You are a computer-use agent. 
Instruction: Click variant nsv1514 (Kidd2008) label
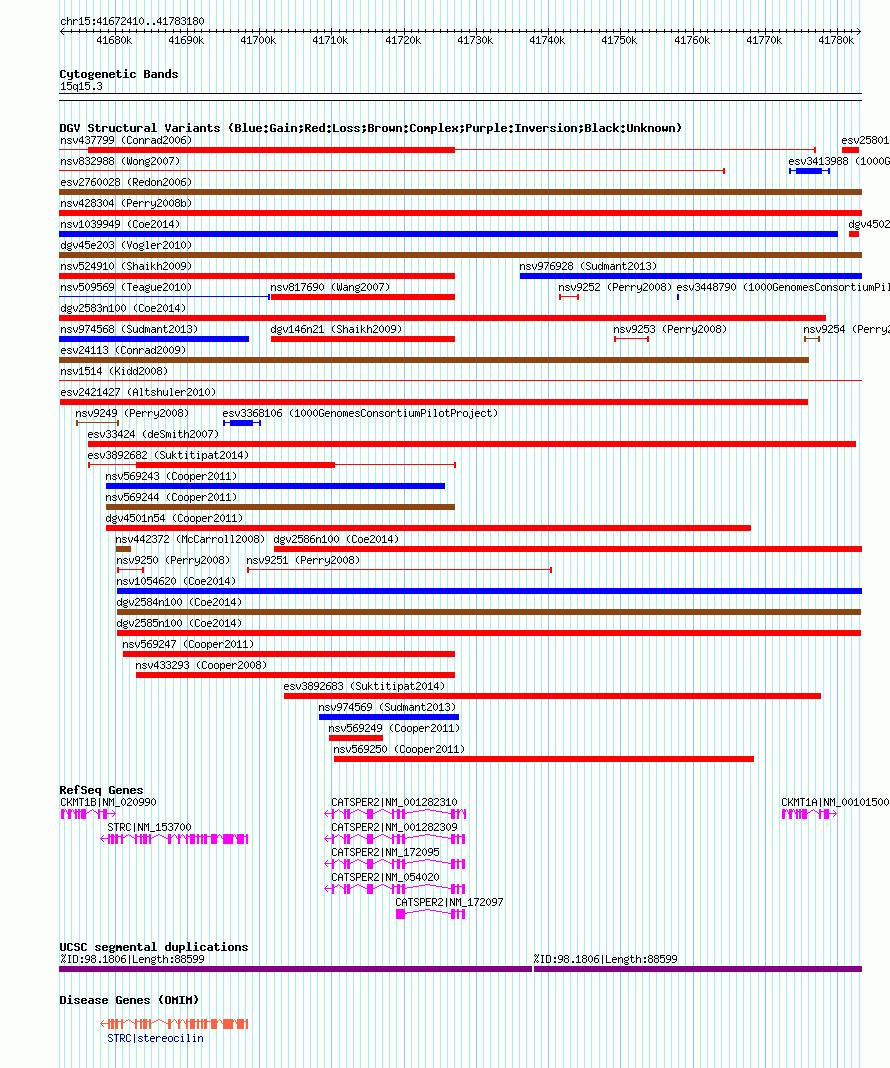tap(114, 371)
